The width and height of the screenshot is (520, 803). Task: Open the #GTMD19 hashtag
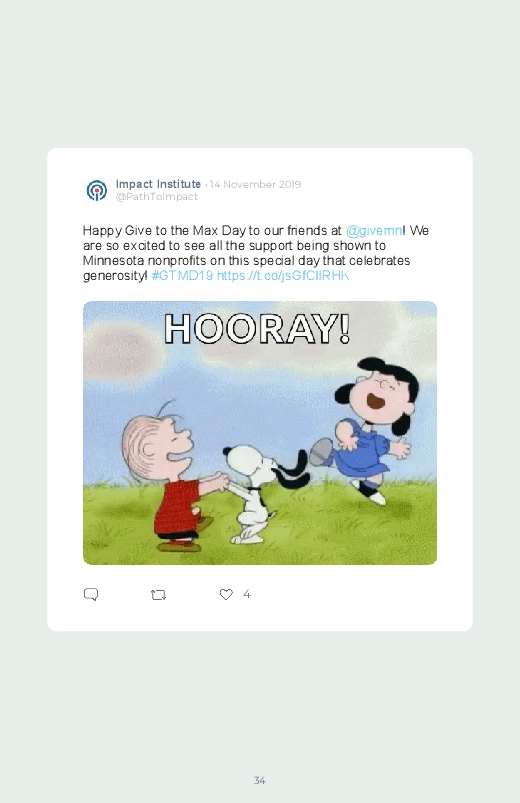pos(182,276)
